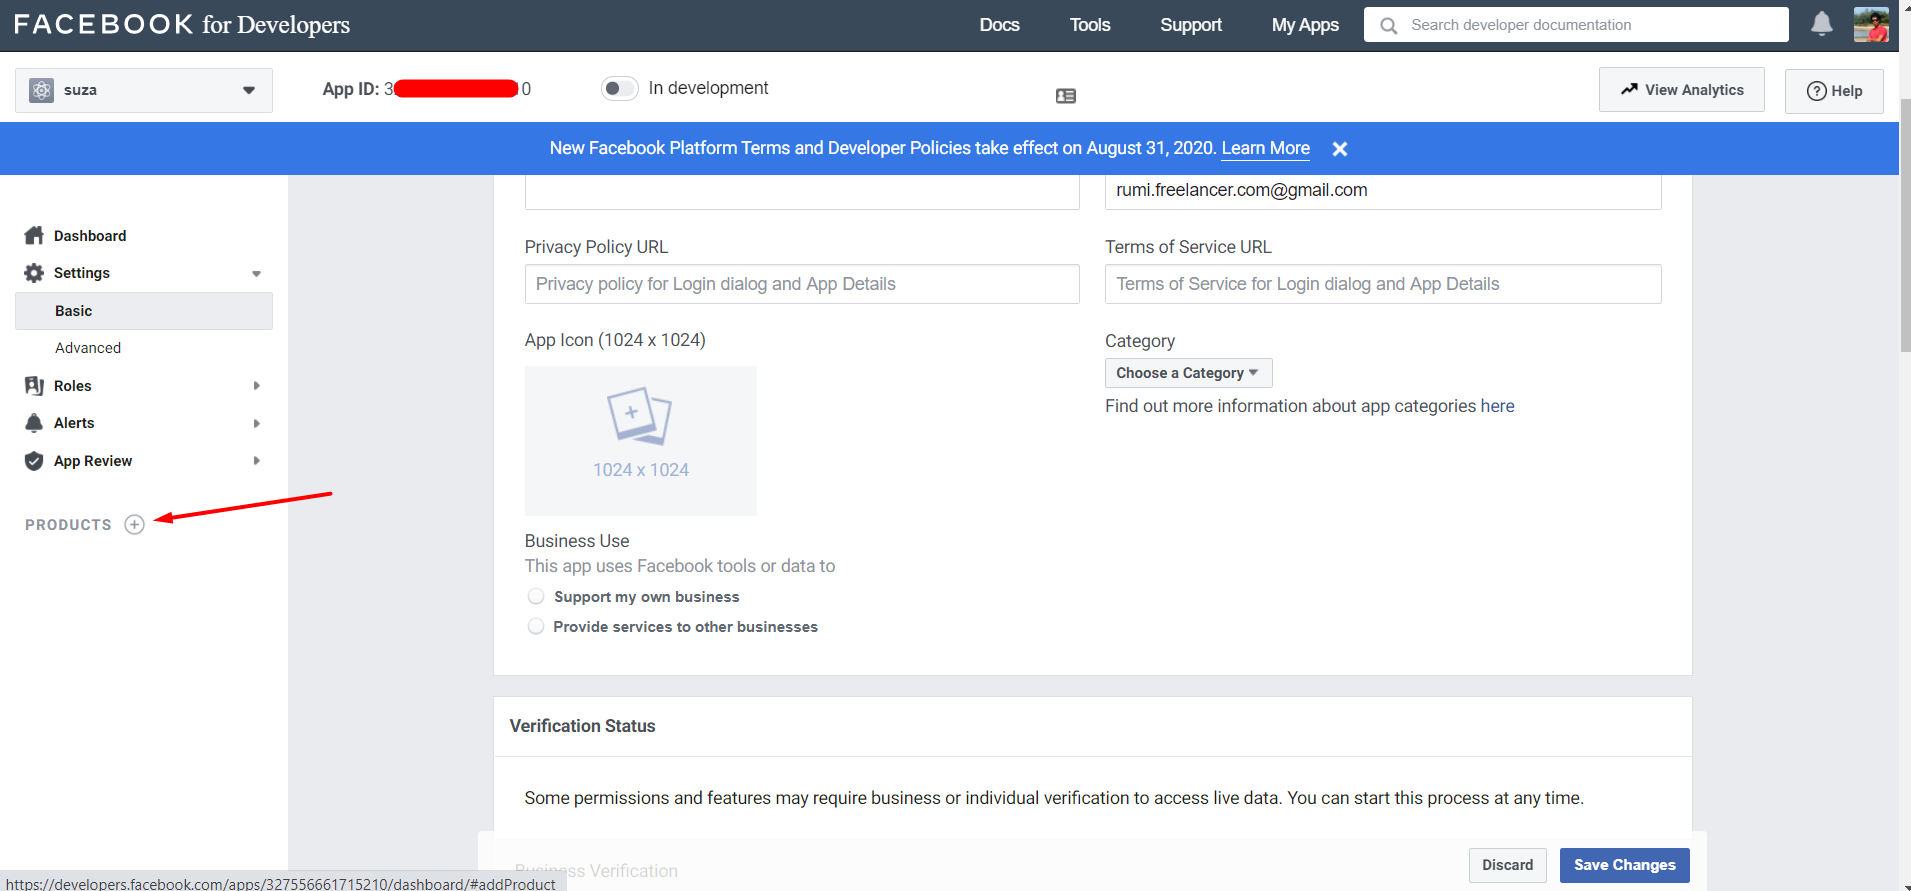Viewport: 1911px width, 891px height.
Task: Open the app categories 'here' link
Action: pos(1497,406)
